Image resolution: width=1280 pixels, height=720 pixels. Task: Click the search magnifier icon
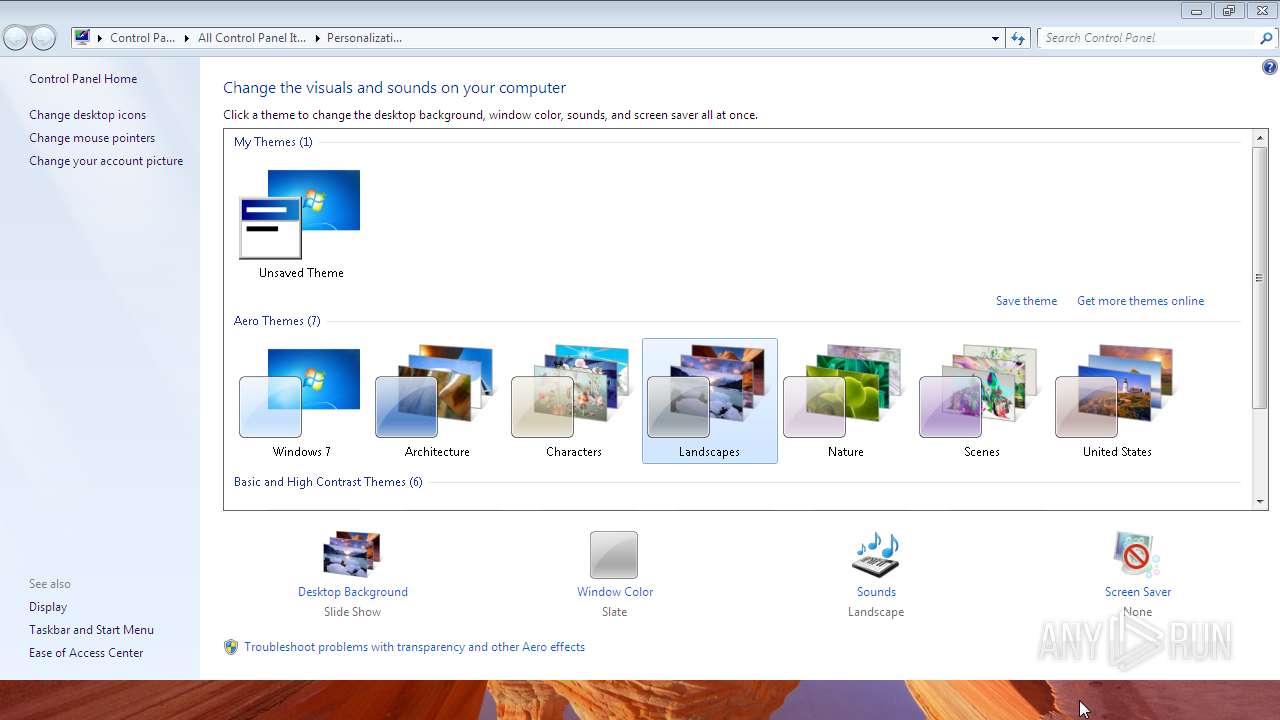[x=1267, y=38]
